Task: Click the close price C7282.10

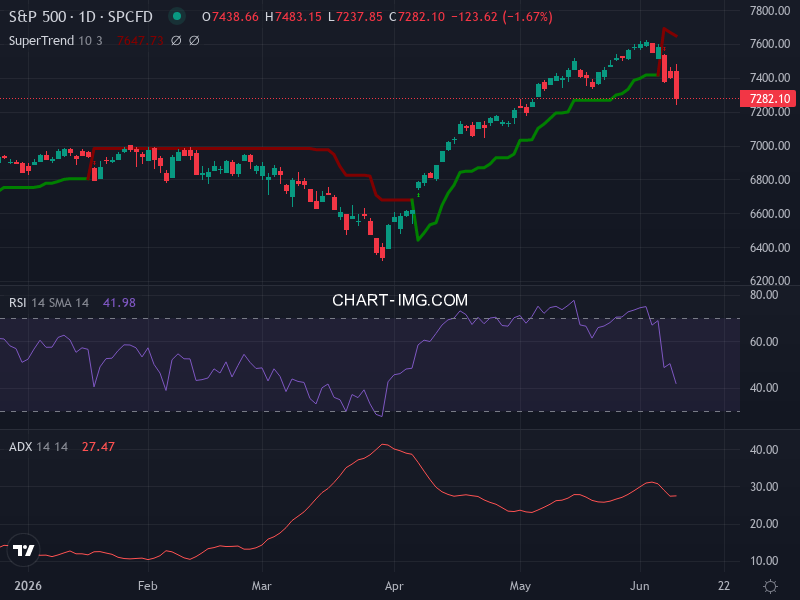Action: coord(417,17)
